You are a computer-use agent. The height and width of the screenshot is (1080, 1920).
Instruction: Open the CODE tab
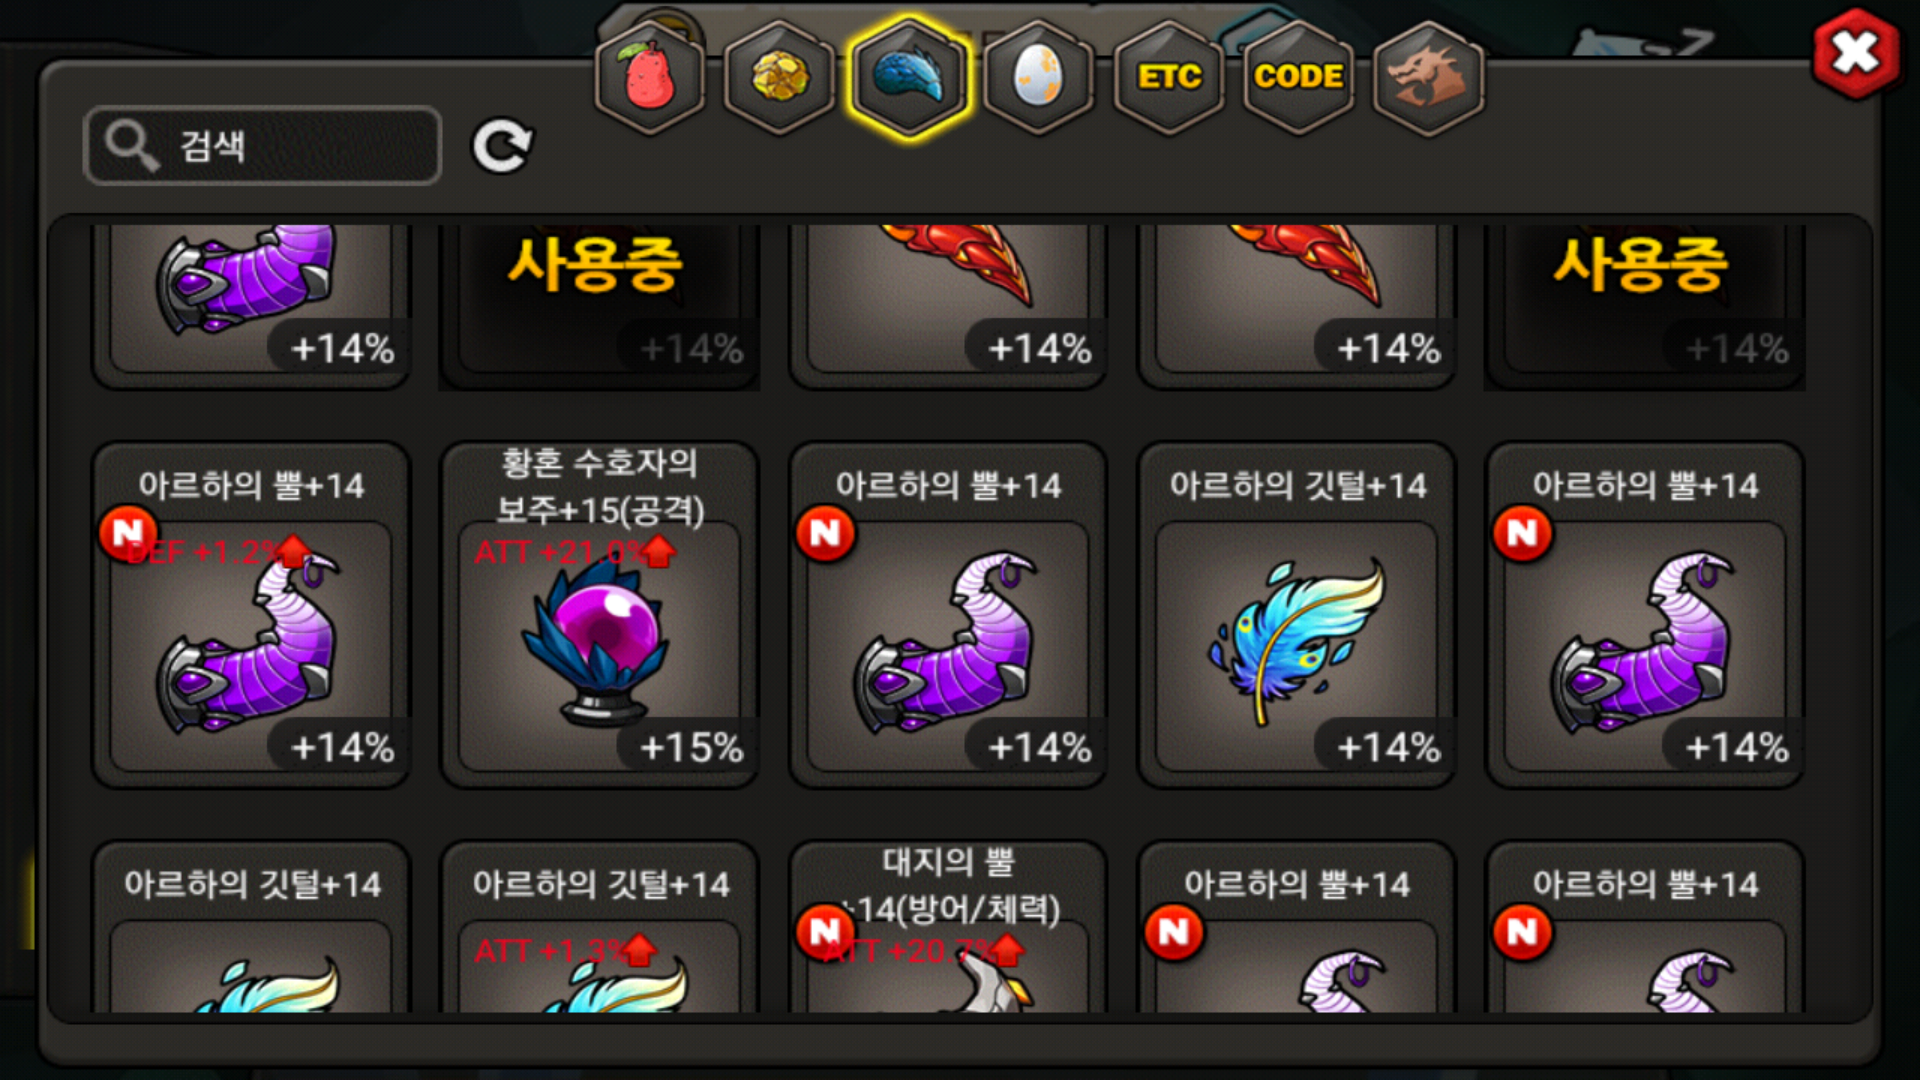tap(1298, 77)
